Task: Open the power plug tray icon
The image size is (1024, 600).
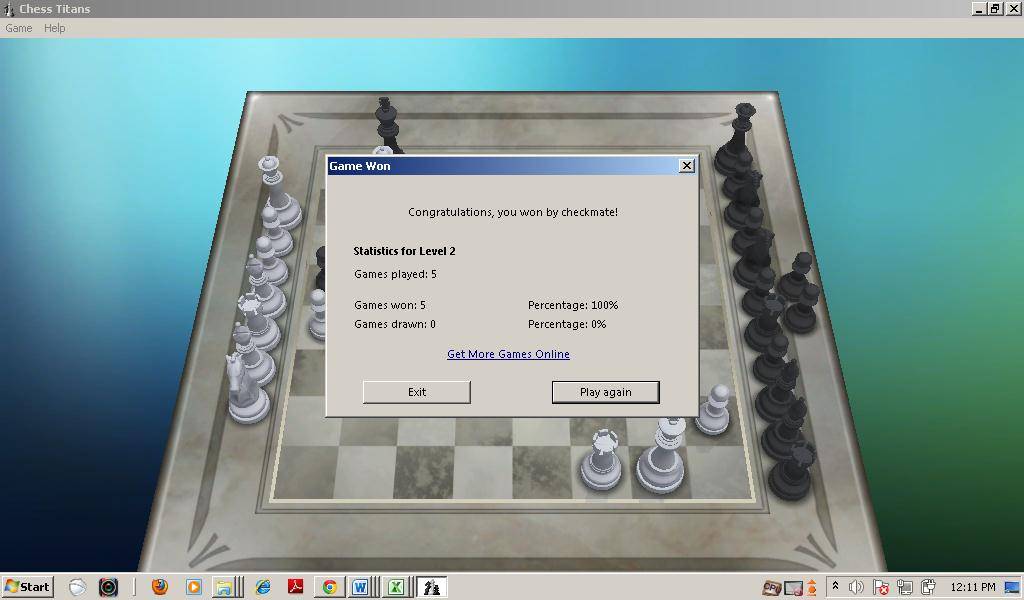Action: point(928,587)
